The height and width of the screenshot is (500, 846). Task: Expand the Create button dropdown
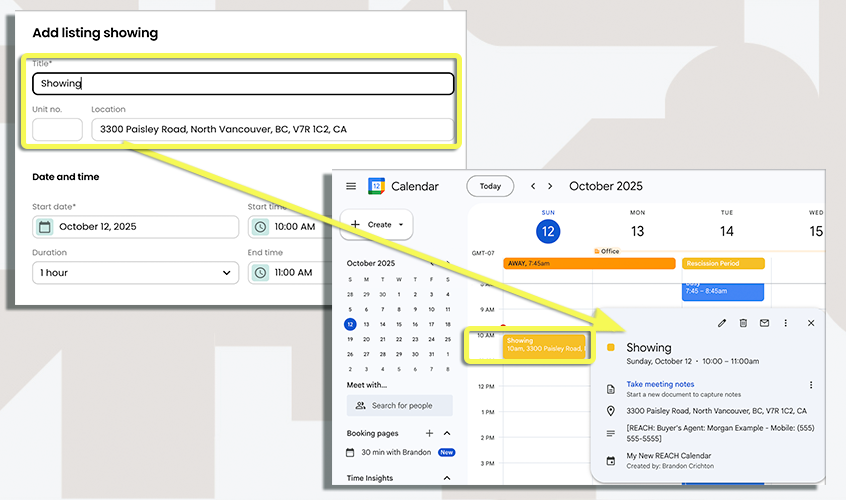pyautogui.click(x=401, y=225)
